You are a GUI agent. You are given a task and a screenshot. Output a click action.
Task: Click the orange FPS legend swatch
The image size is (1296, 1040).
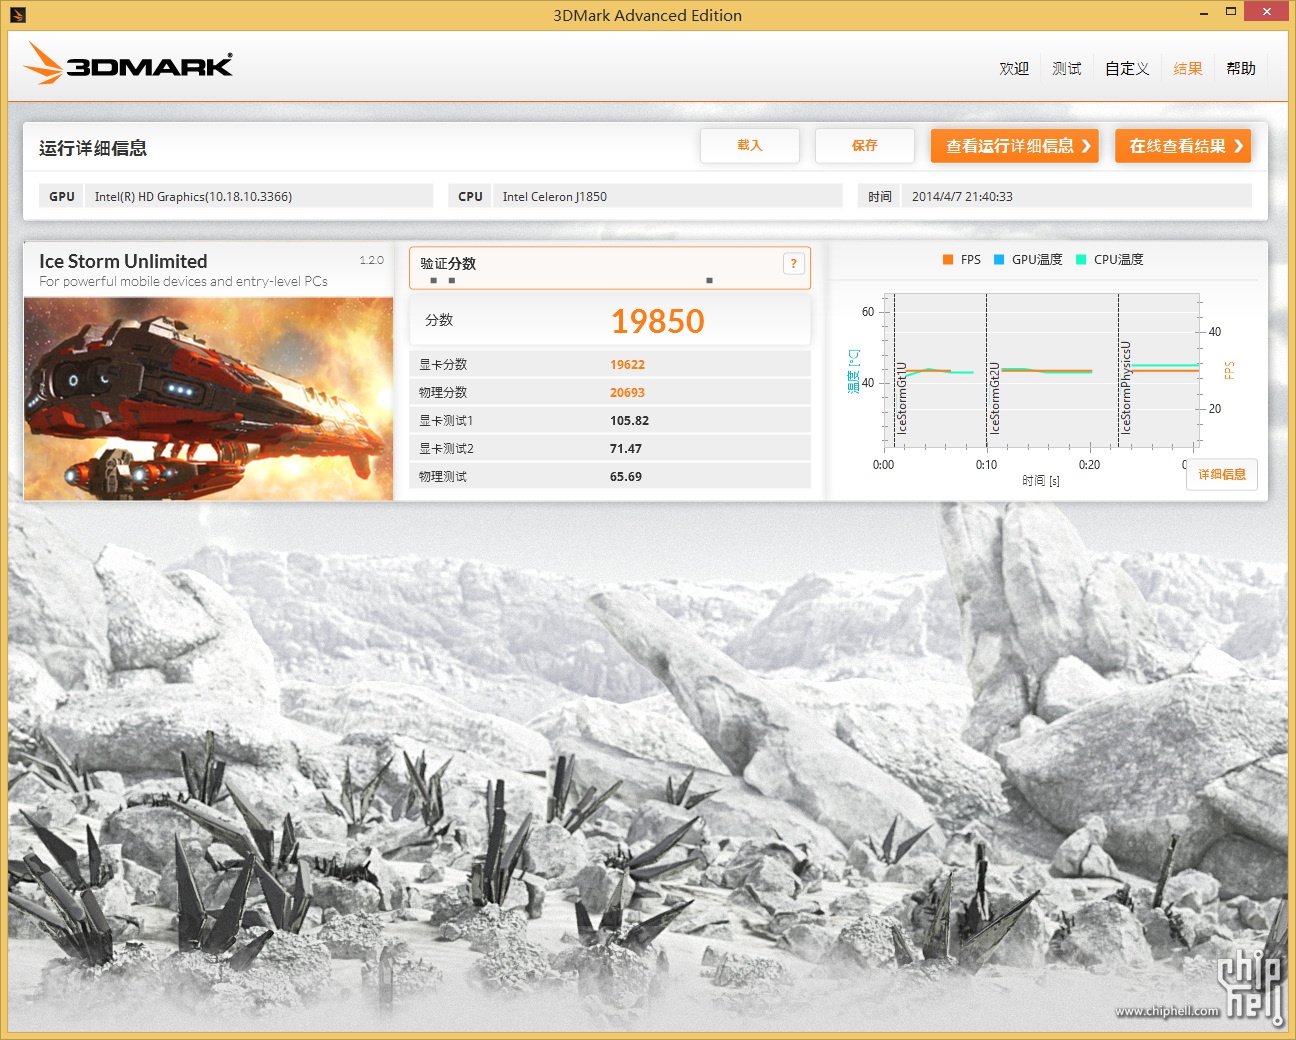(x=948, y=260)
